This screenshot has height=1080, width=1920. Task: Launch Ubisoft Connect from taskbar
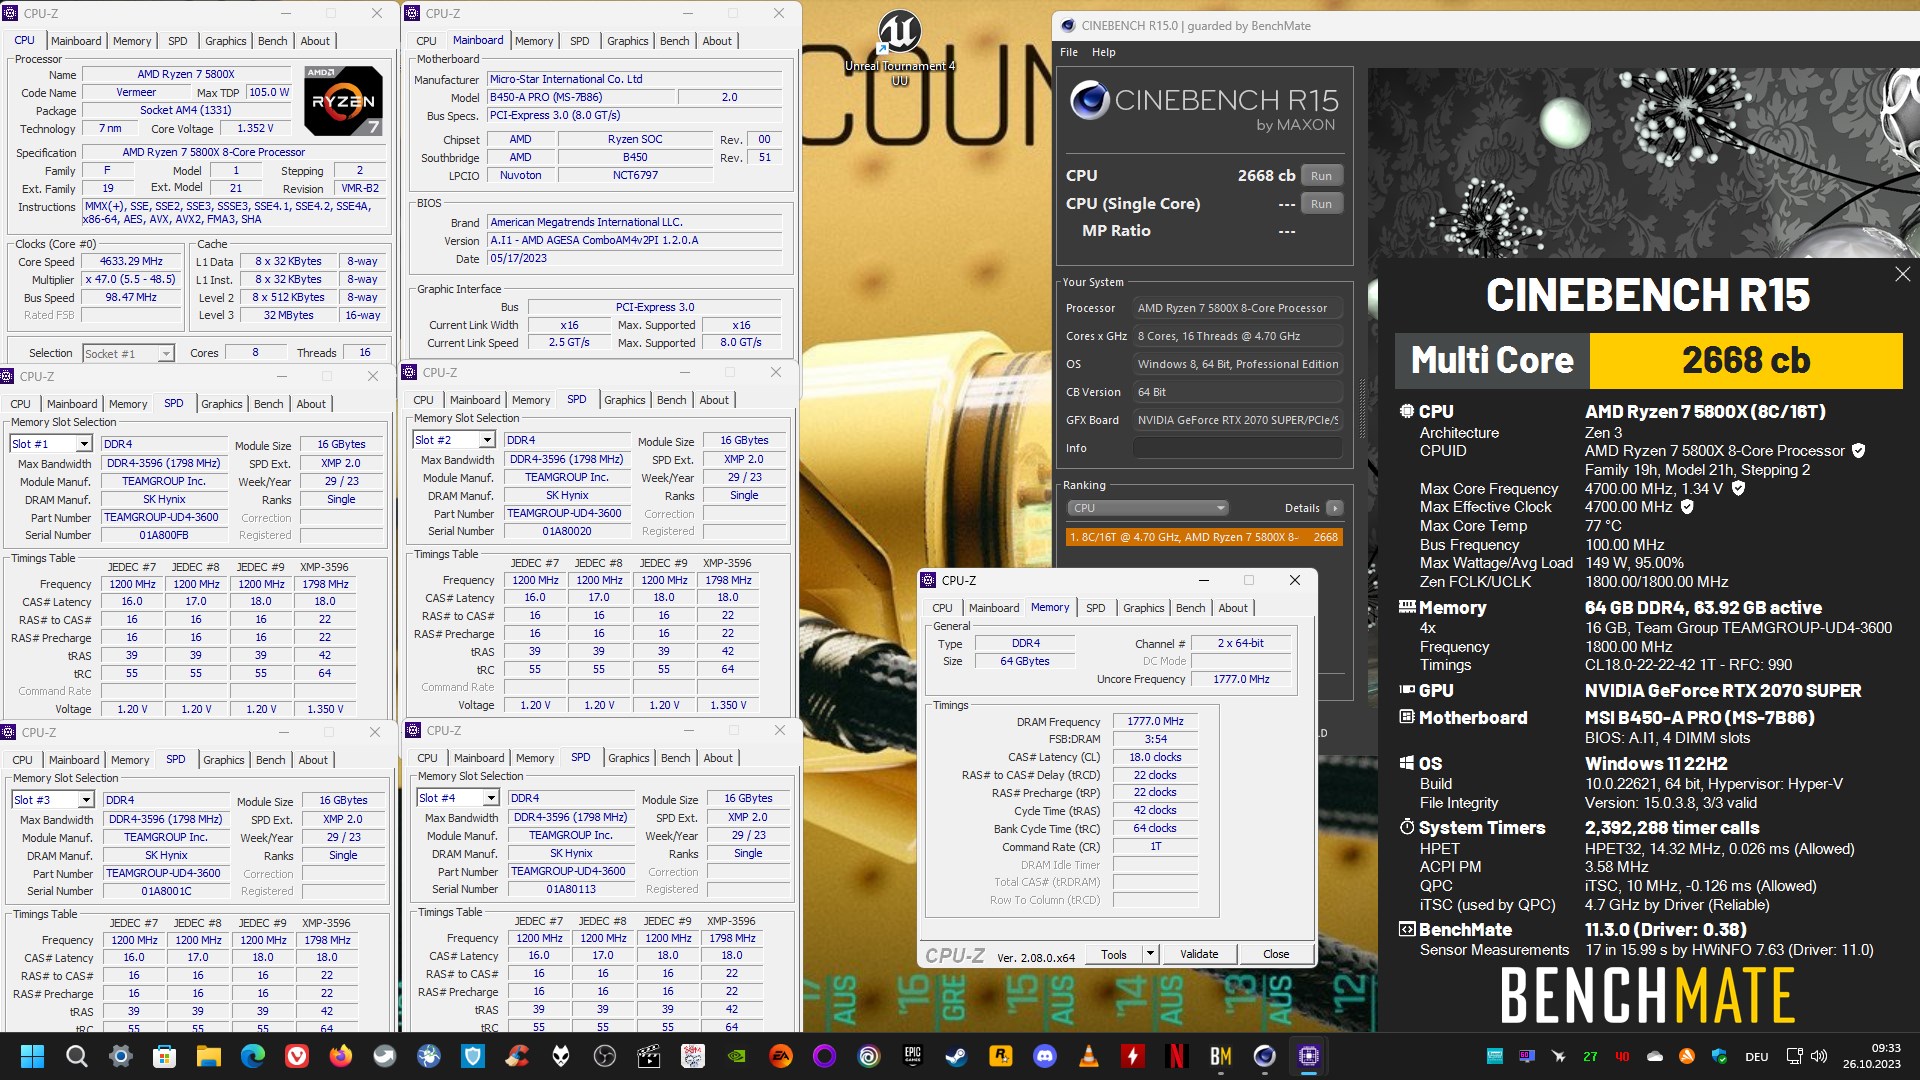pyautogui.click(x=868, y=1056)
